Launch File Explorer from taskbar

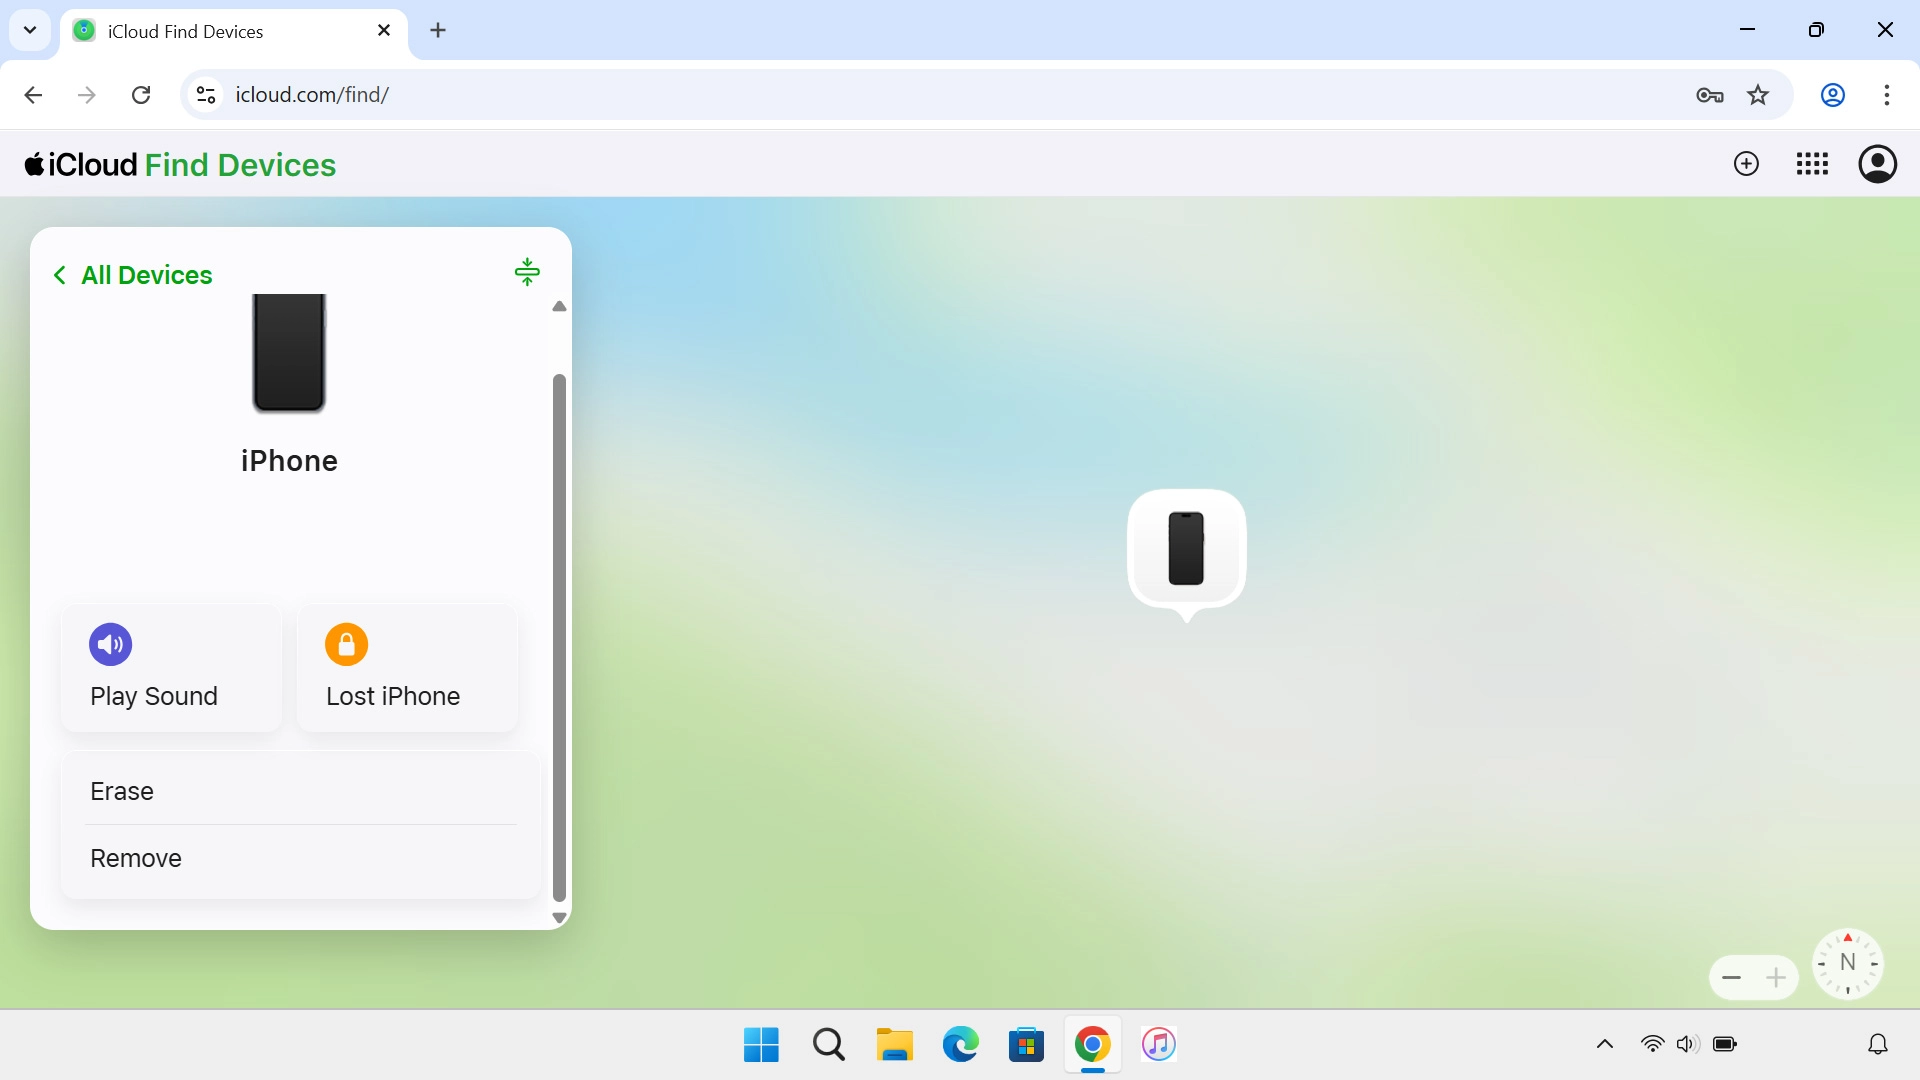pyautogui.click(x=894, y=1045)
